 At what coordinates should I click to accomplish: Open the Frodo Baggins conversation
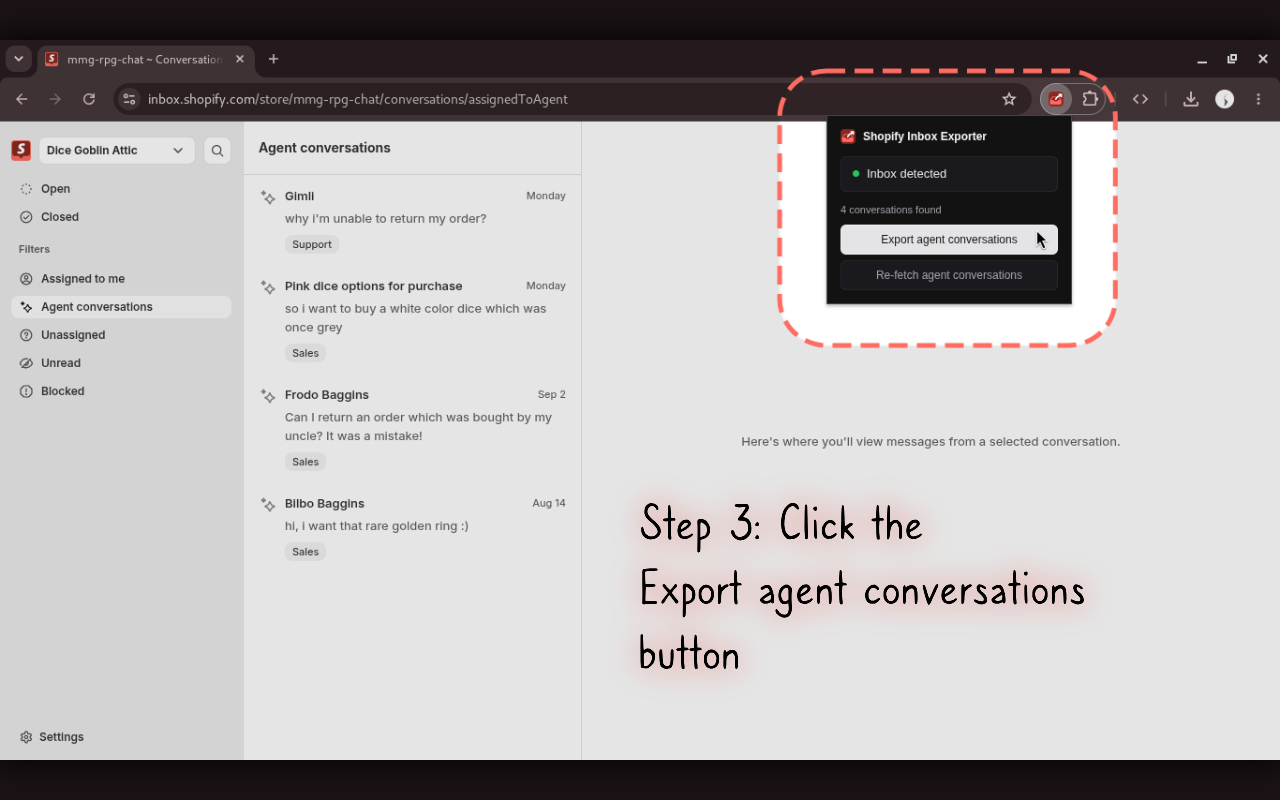412,428
